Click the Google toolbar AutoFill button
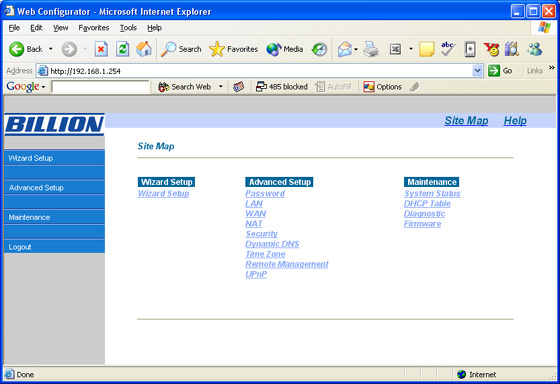 pyautogui.click(x=334, y=87)
